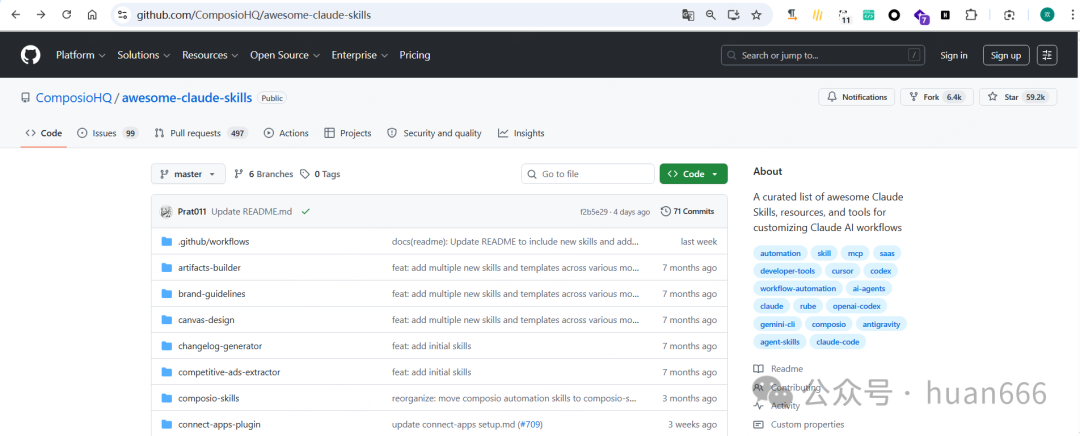This screenshot has width=1080, height=436.
Task: Open the mcp topic tag
Action: tap(855, 253)
